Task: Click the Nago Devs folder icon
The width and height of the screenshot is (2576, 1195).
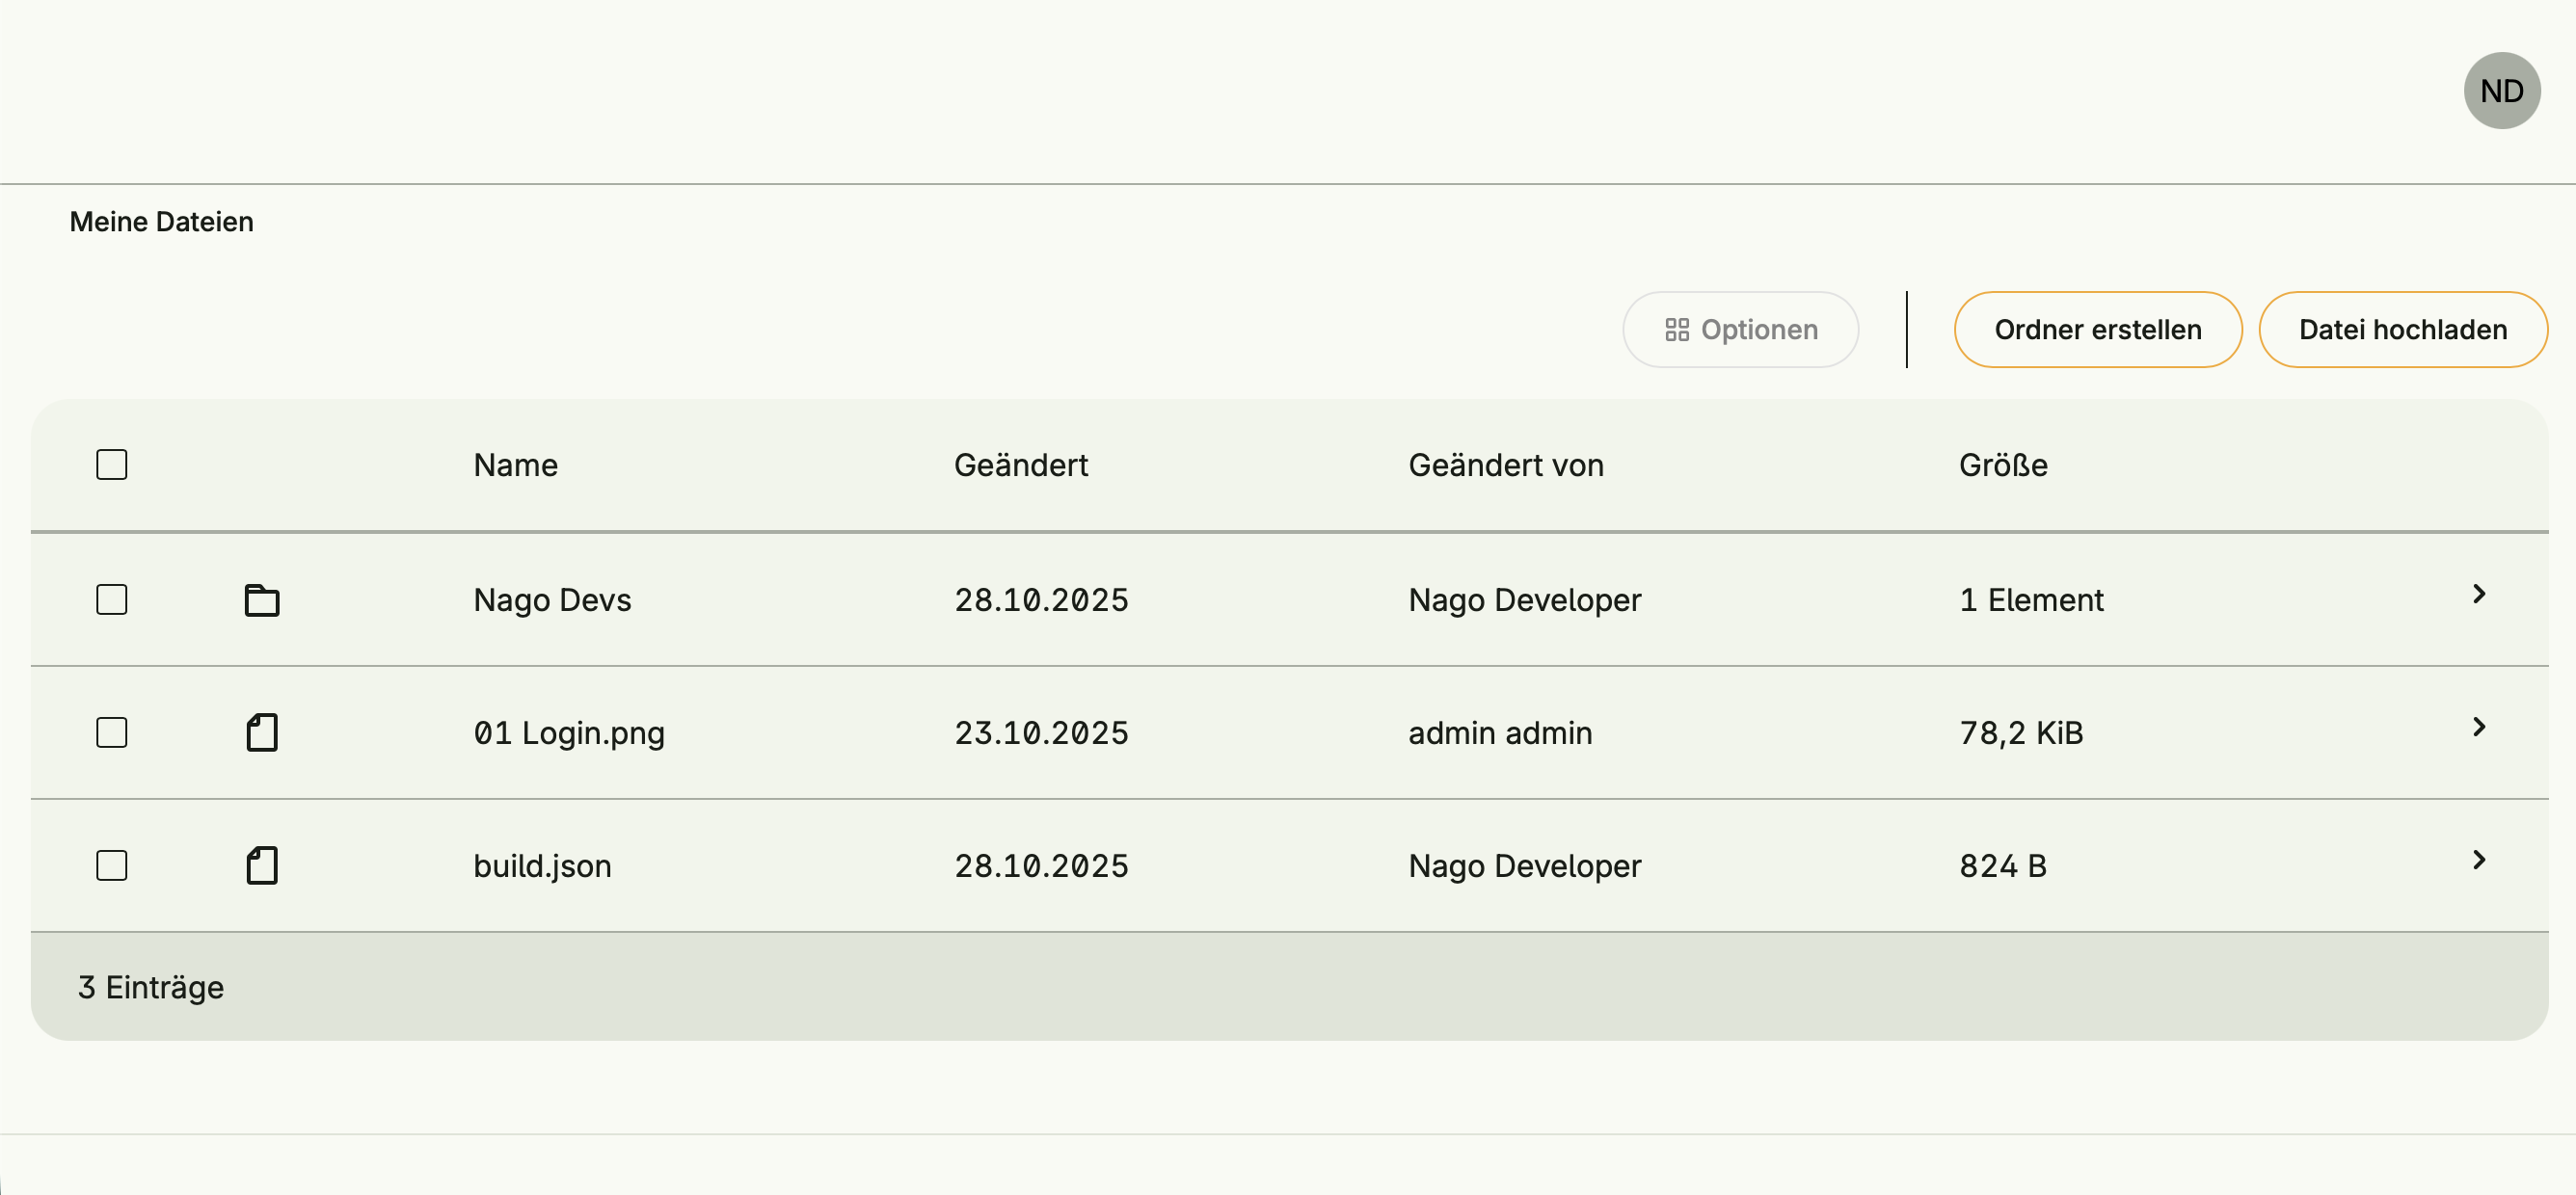Action: point(262,600)
